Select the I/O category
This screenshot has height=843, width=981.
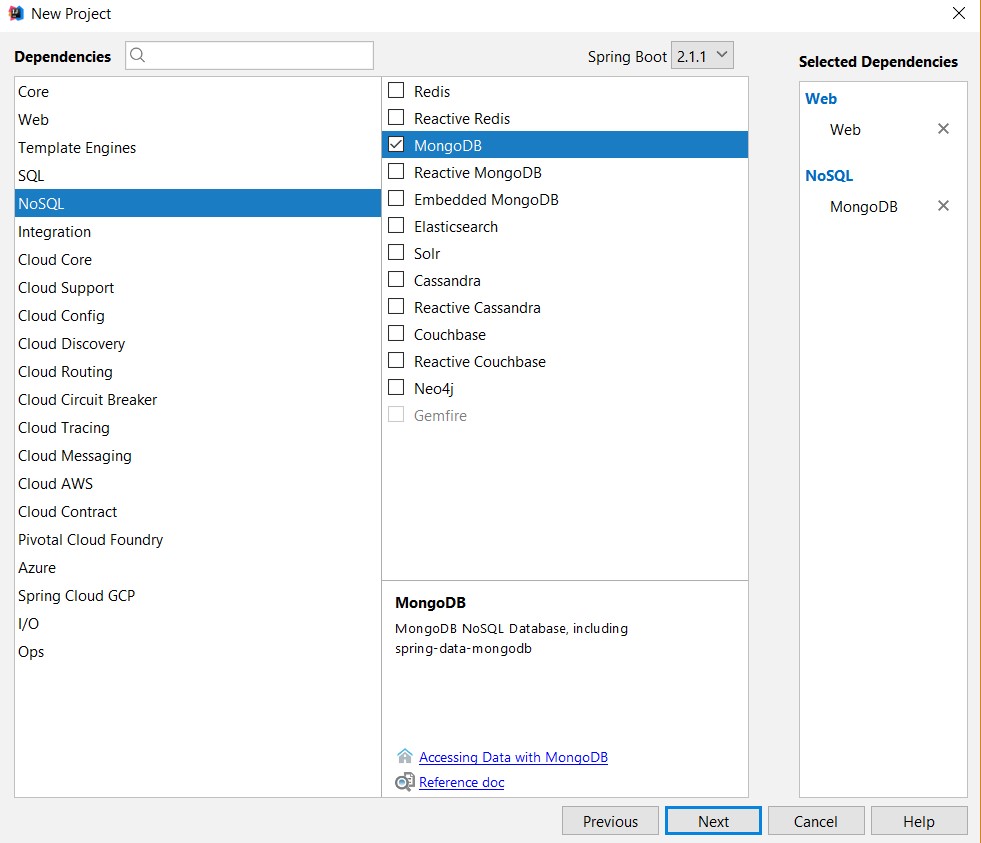click(x=198, y=623)
